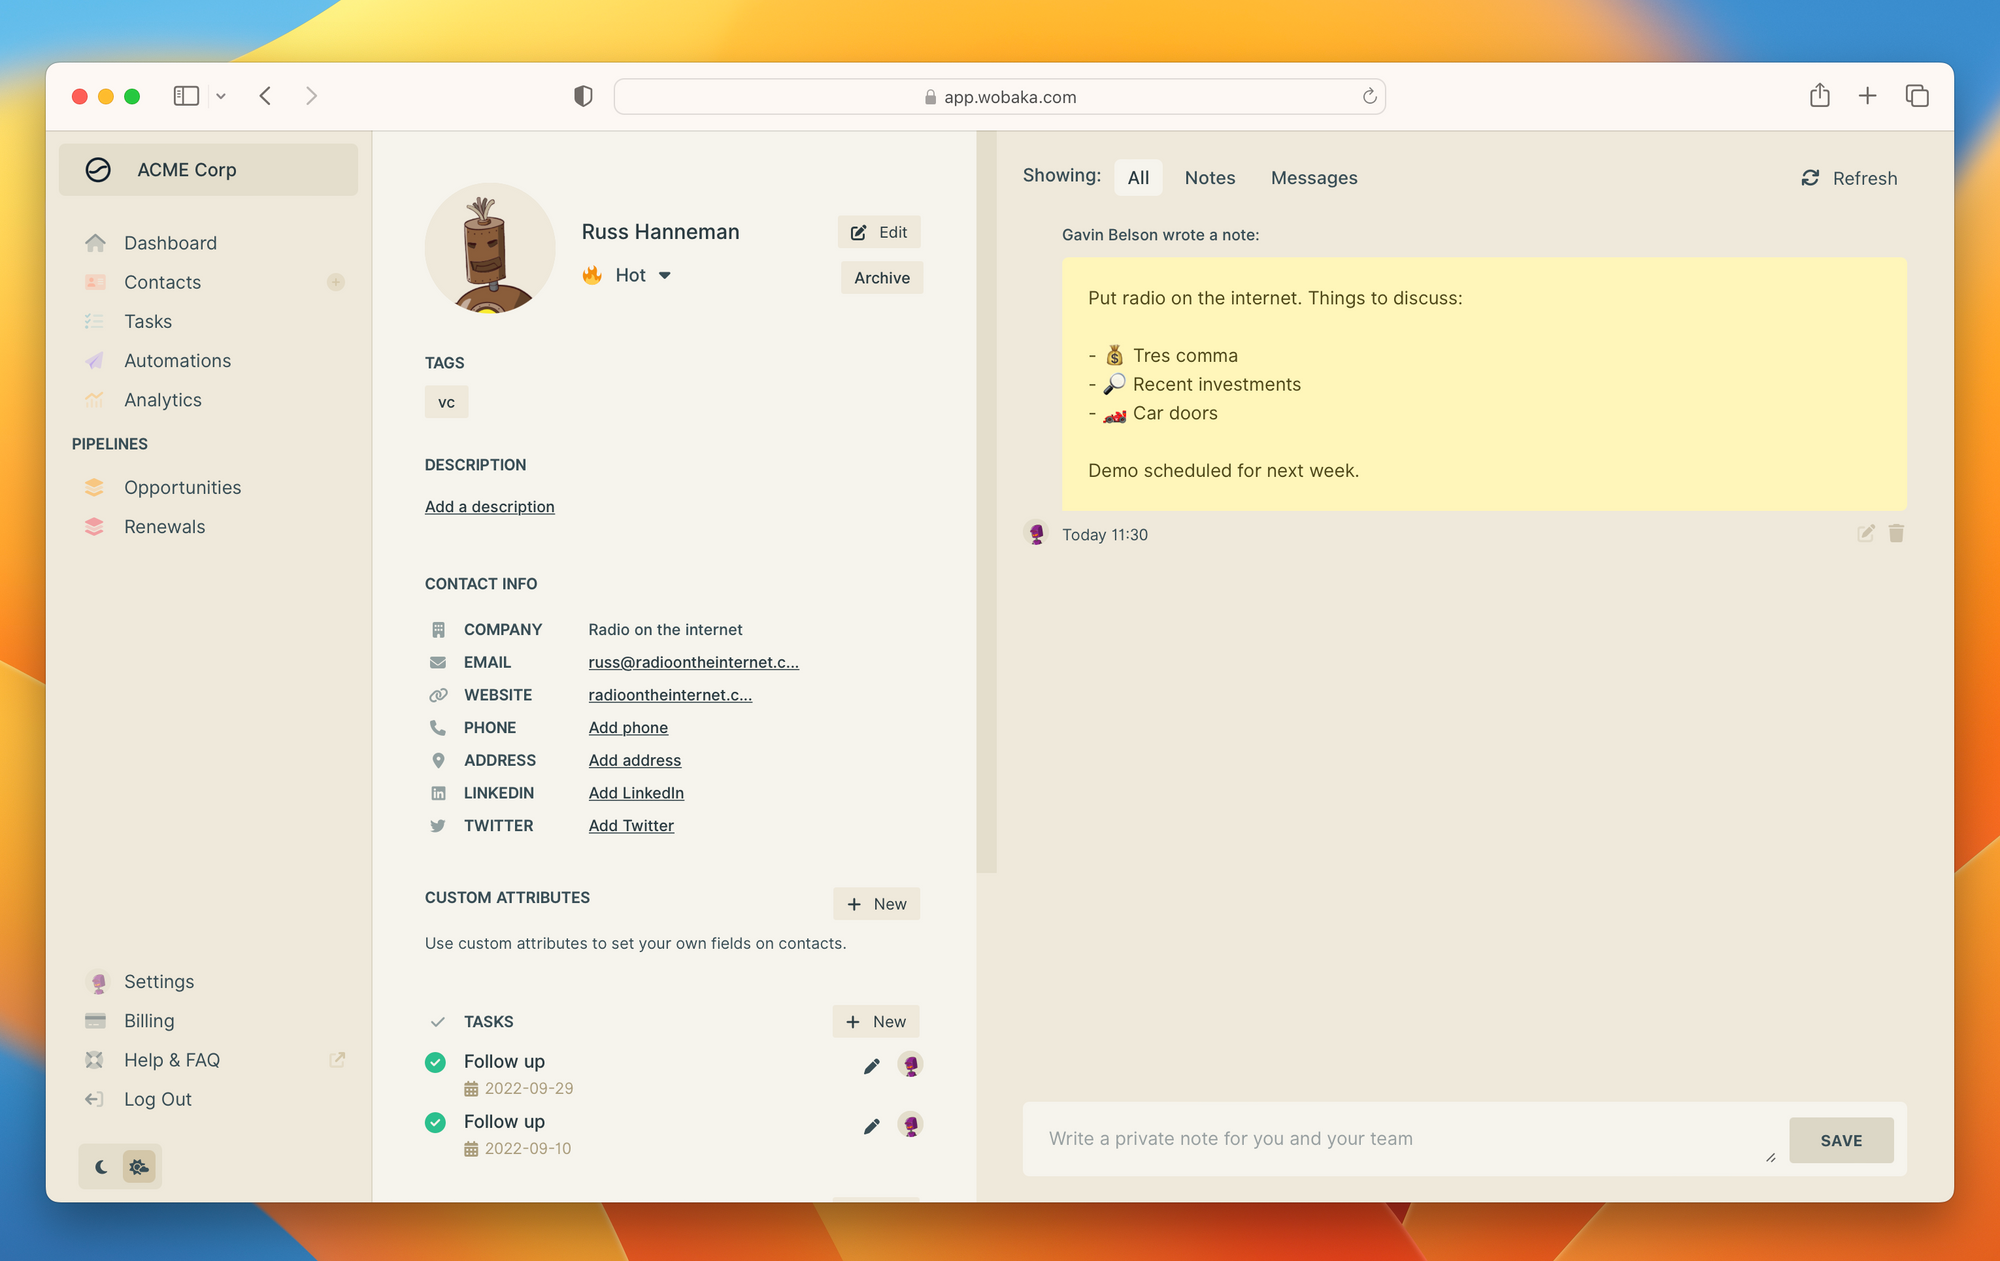
Task: Click Add address link
Action: tap(634, 760)
